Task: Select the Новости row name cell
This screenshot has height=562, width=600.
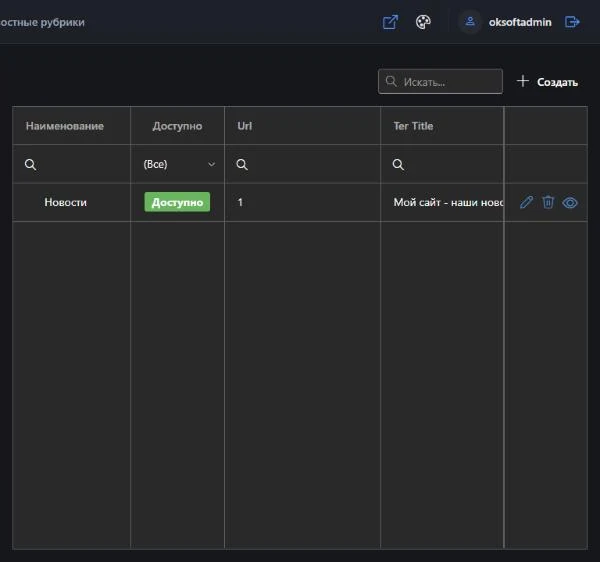Action: (x=72, y=202)
